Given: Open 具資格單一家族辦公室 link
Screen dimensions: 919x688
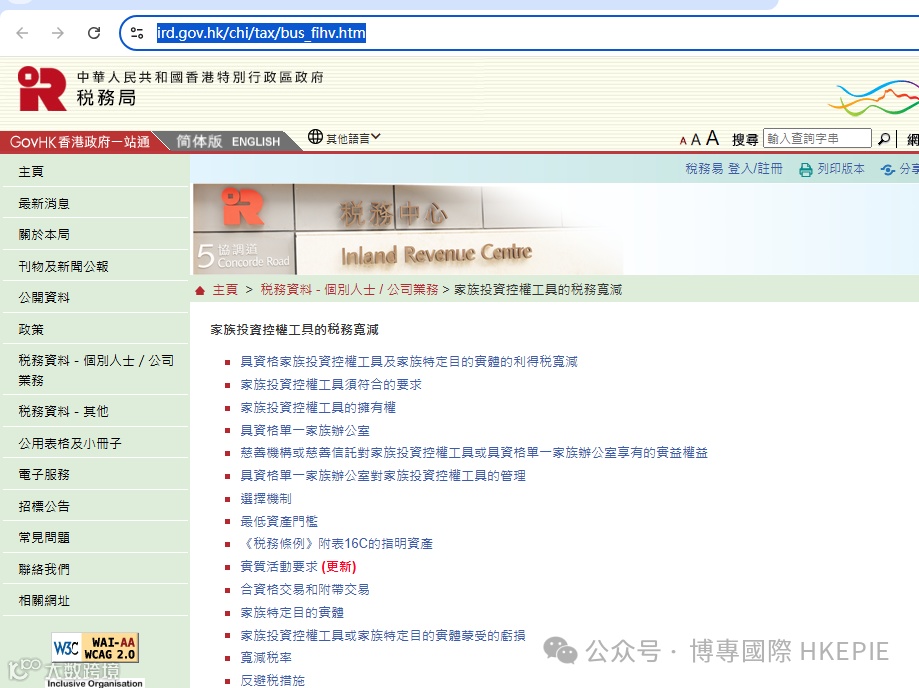Looking at the screenshot, I should (x=305, y=430).
